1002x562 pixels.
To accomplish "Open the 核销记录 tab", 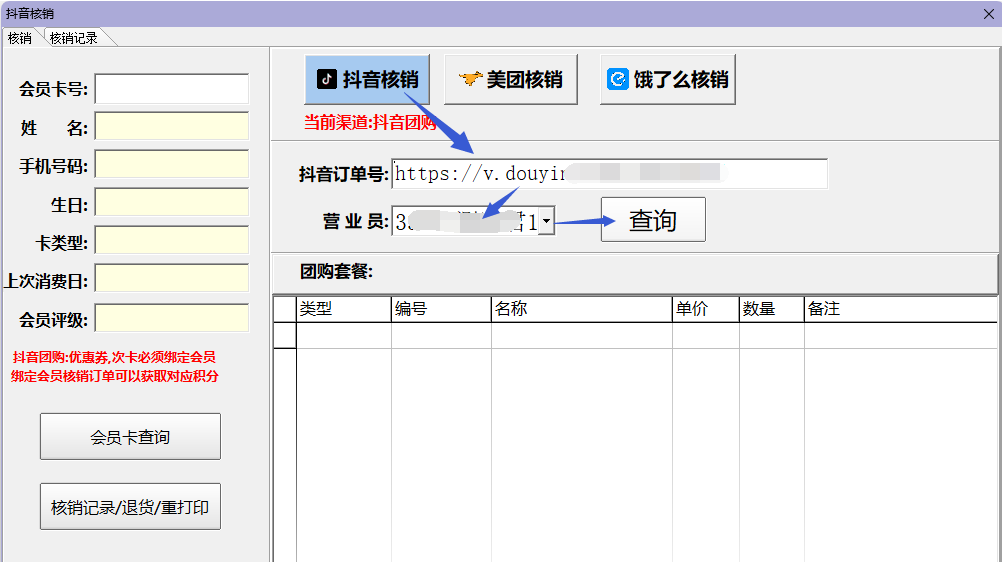I will (74, 38).
